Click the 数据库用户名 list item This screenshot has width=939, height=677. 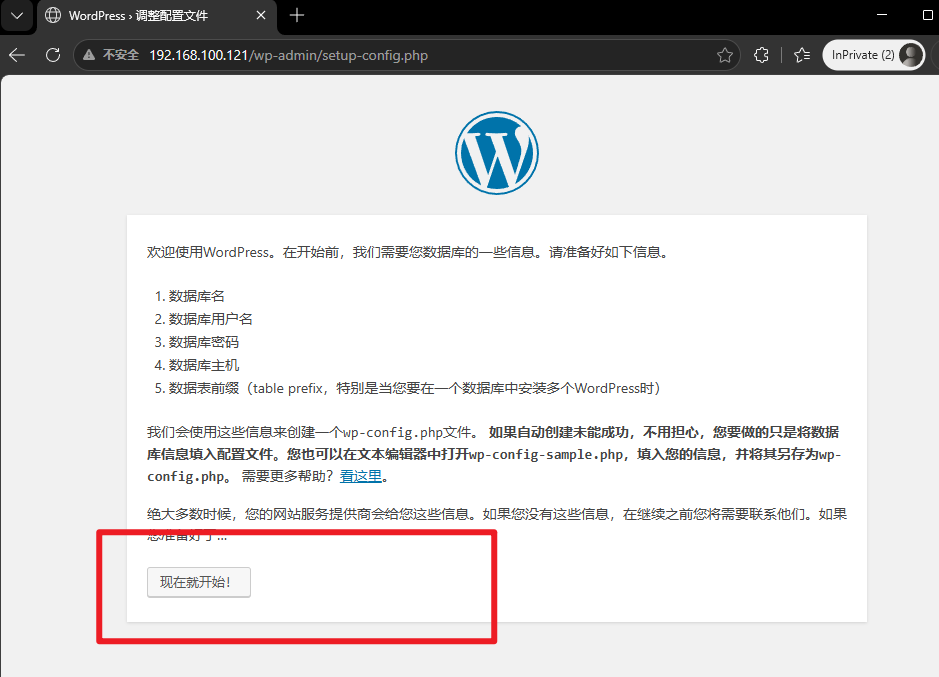[x=210, y=319]
